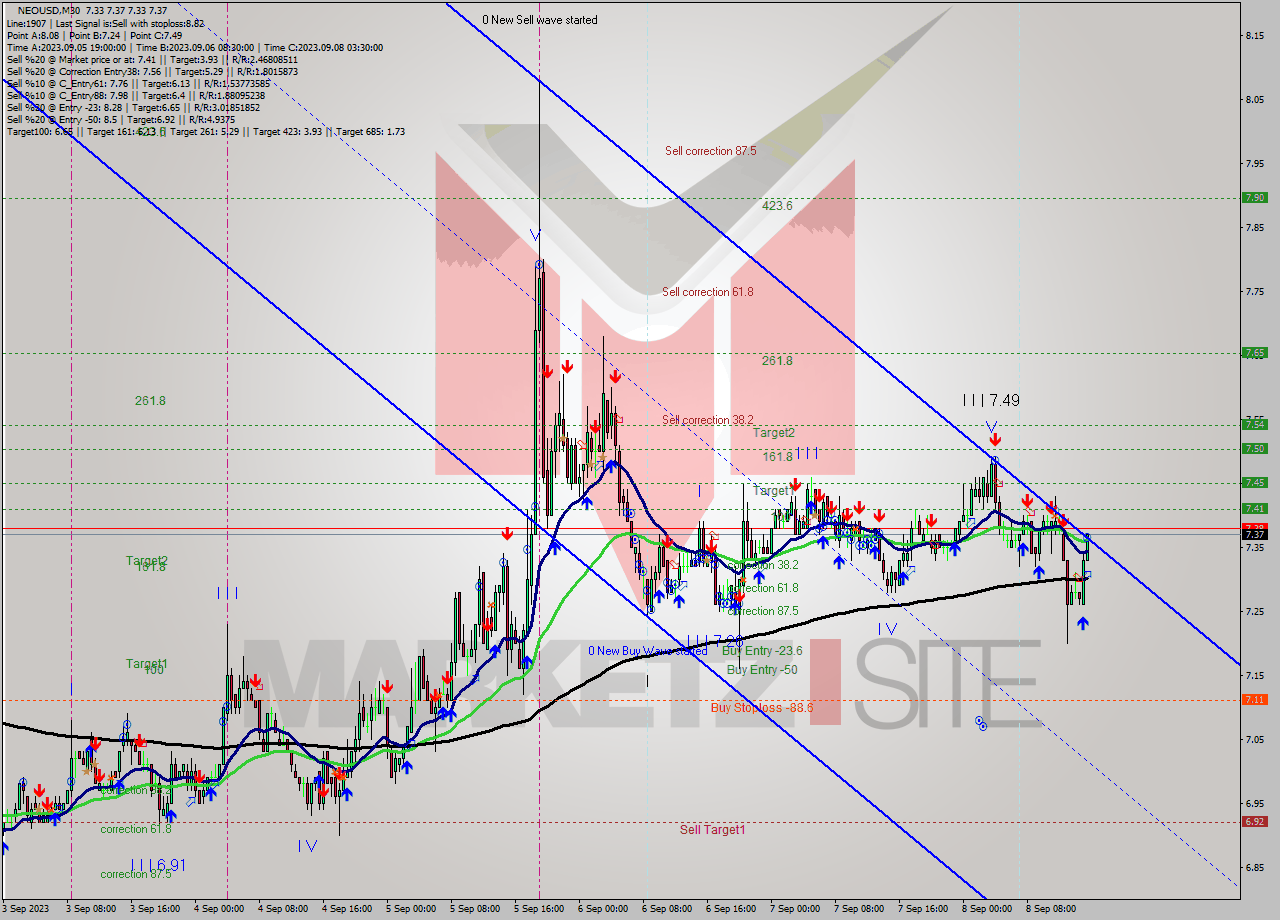Click the green 7.65 price tag
Screen dimensions: 1280x920
coord(1254,353)
